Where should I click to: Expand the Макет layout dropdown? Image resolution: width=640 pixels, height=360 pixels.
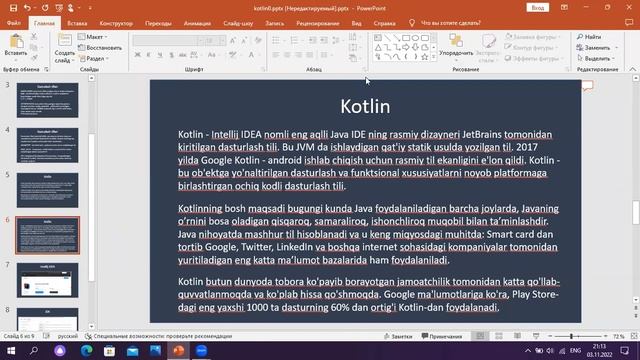(x=93, y=37)
